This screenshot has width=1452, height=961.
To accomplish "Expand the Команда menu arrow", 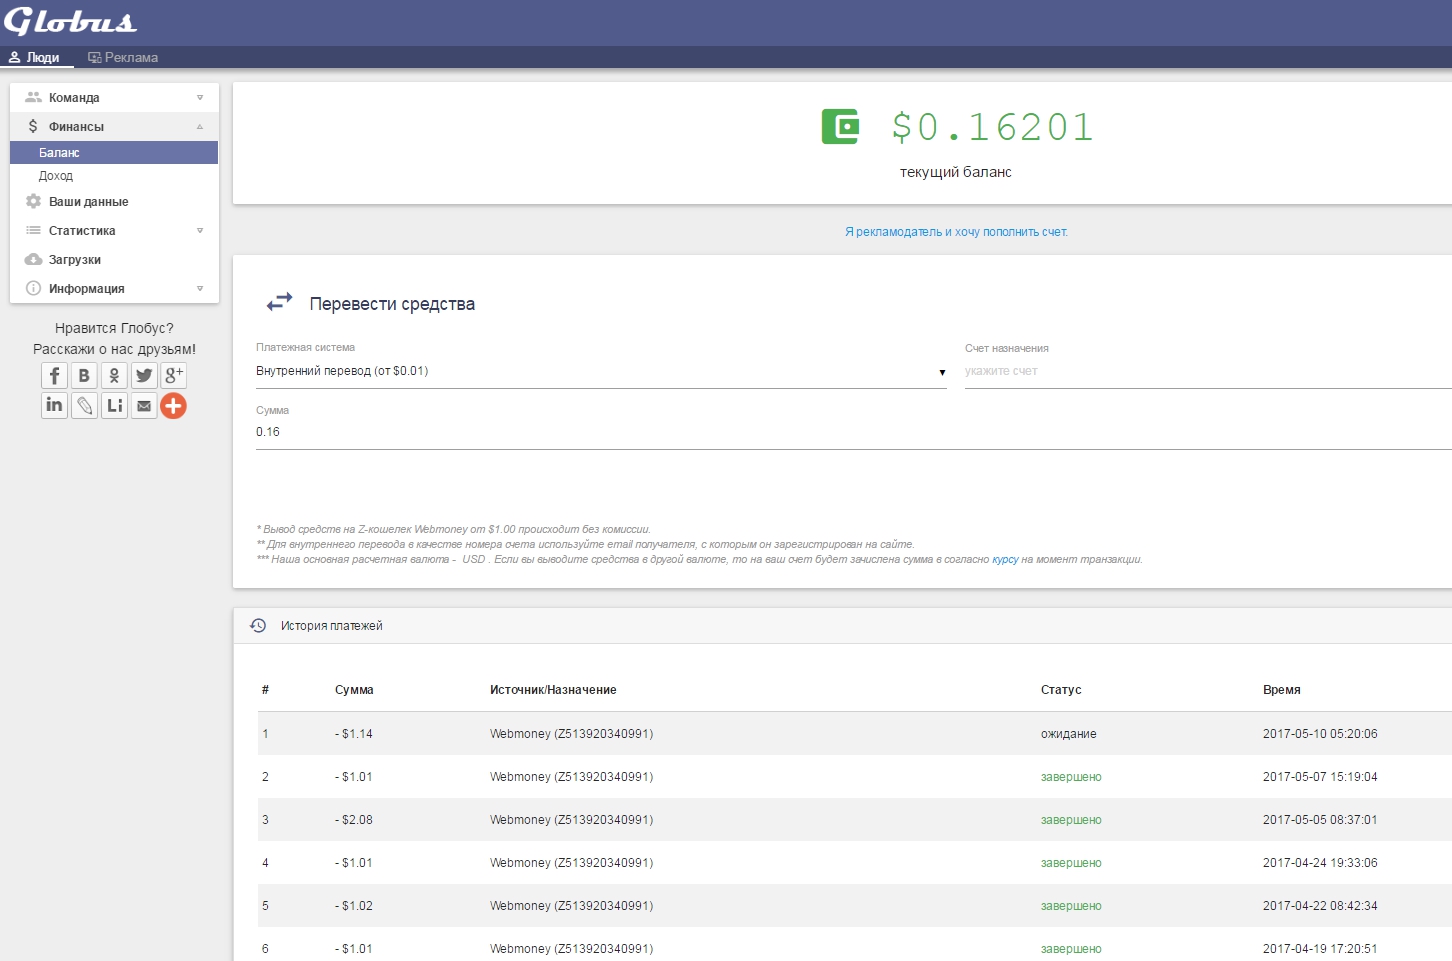I will pyautogui.click(x=200, y=97).
